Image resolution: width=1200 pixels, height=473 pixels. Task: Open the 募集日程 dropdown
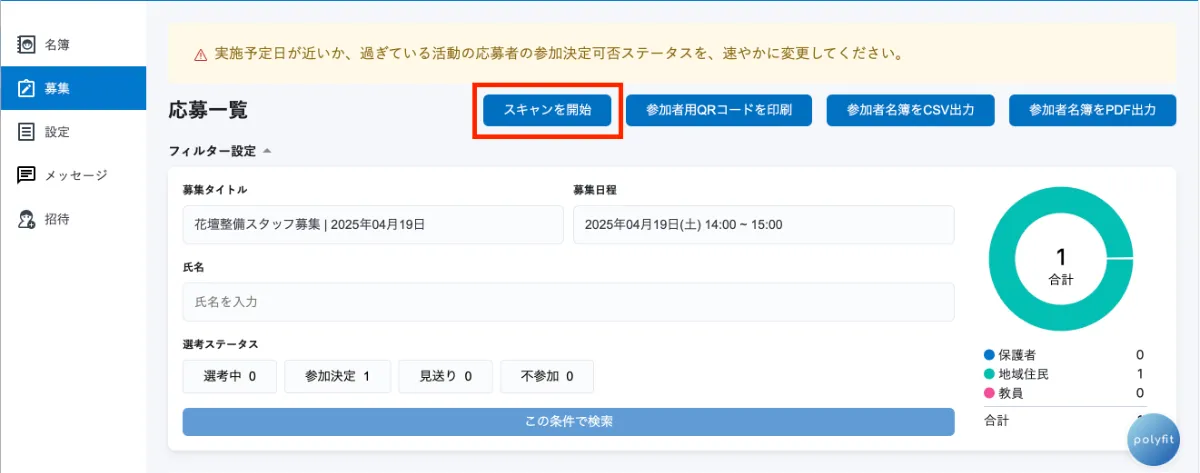[764, 225]
